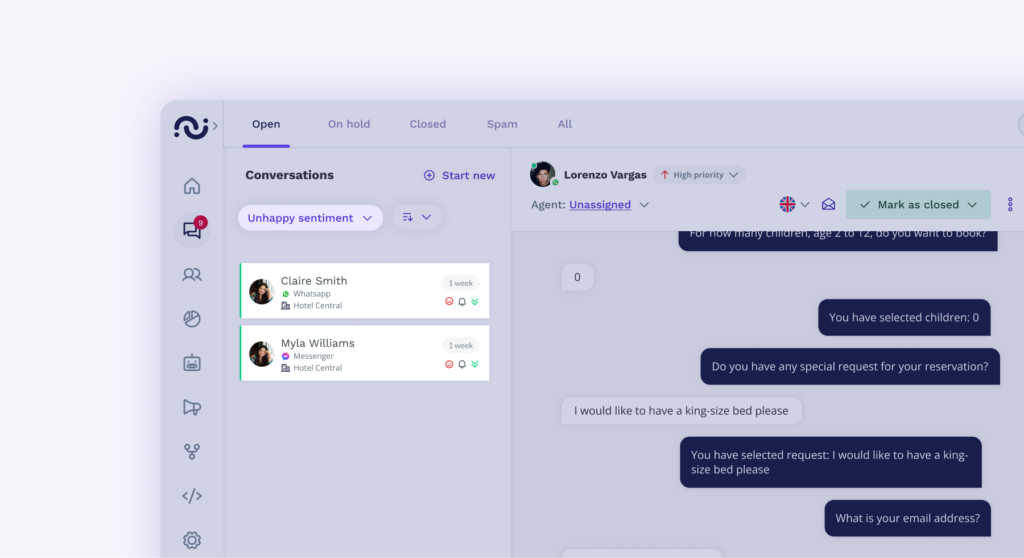Image resolution: width=1024 pixels, height=558 pixels.
Task: Open the analytics pie chart icon
Action: tap(191, 319)
